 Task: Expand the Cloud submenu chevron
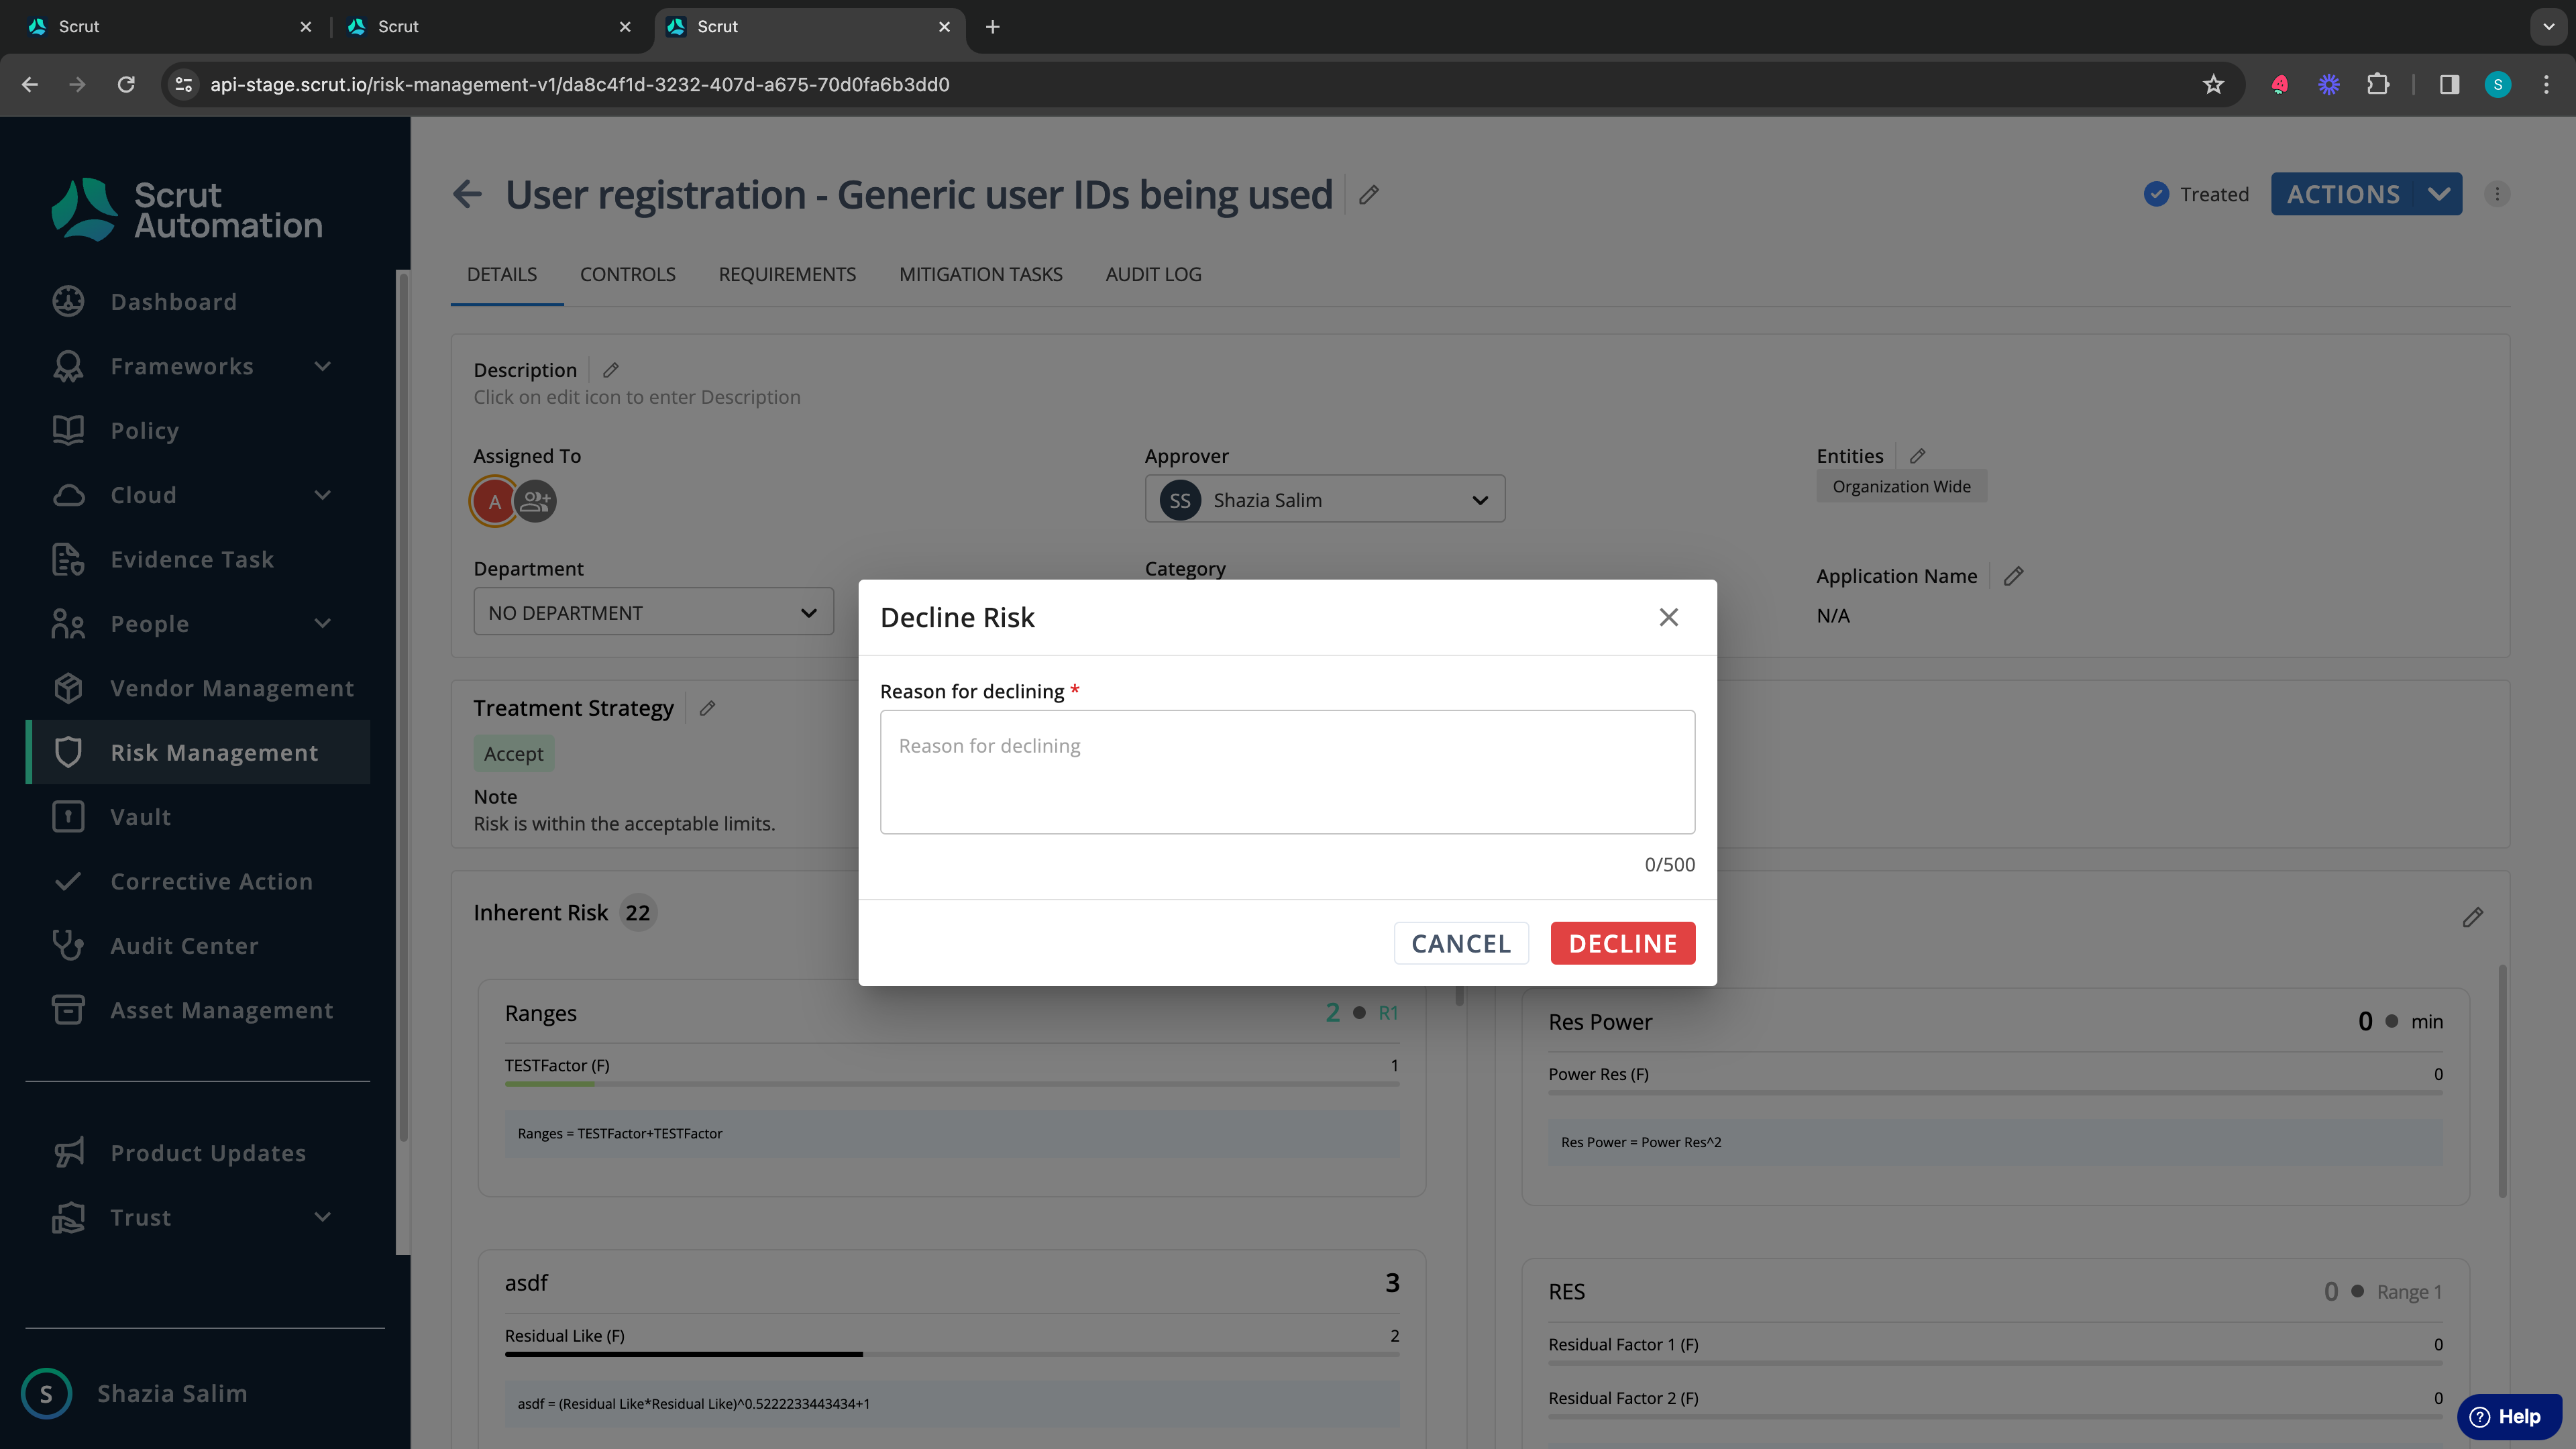322,495
